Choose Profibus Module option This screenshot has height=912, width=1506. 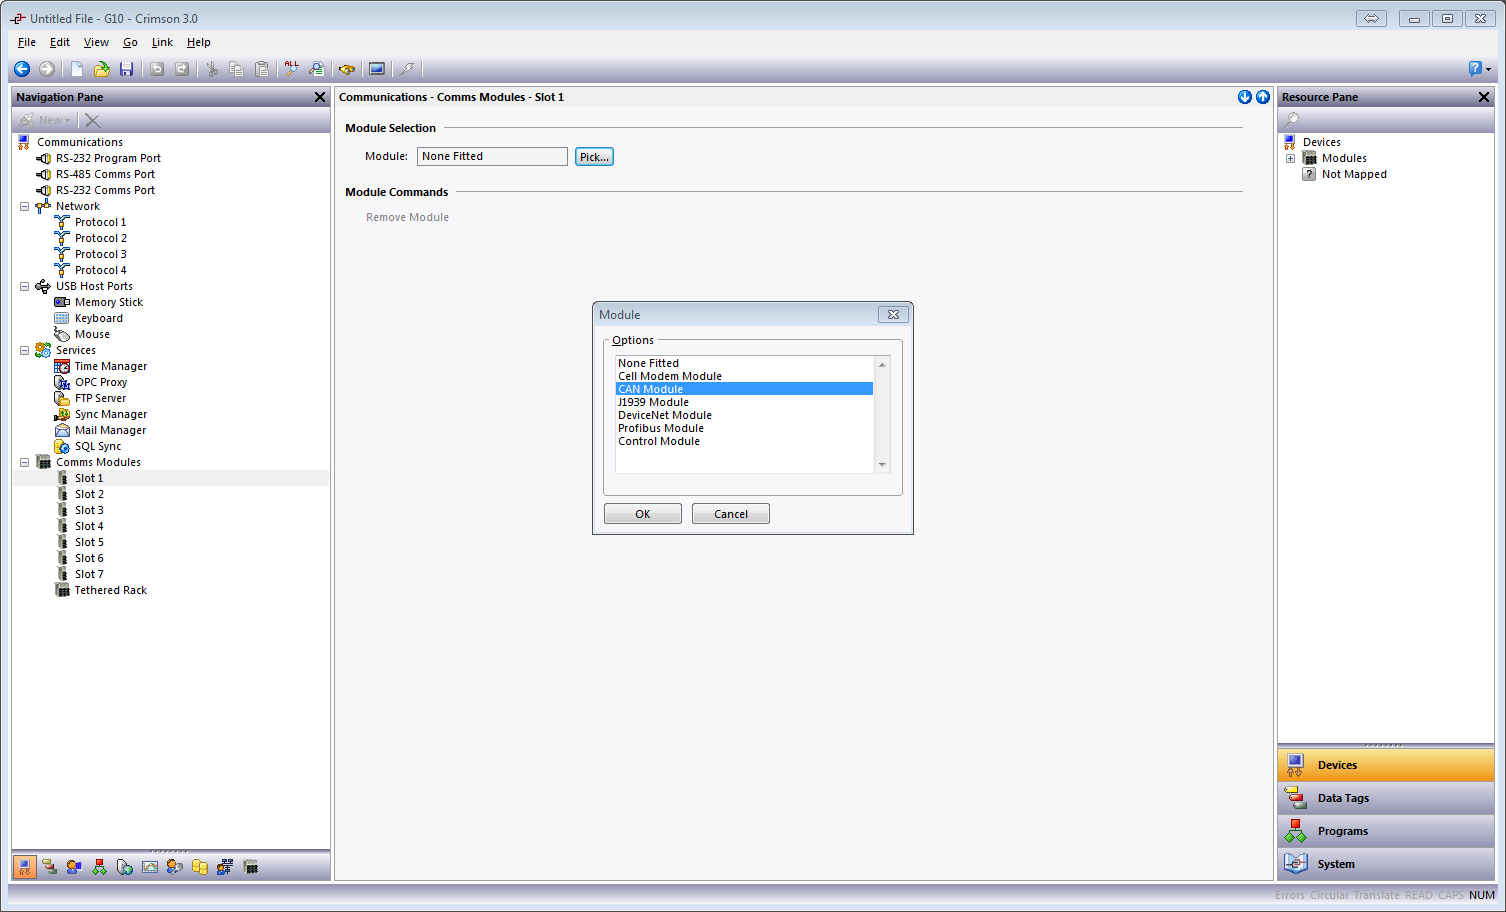[744, 428]
